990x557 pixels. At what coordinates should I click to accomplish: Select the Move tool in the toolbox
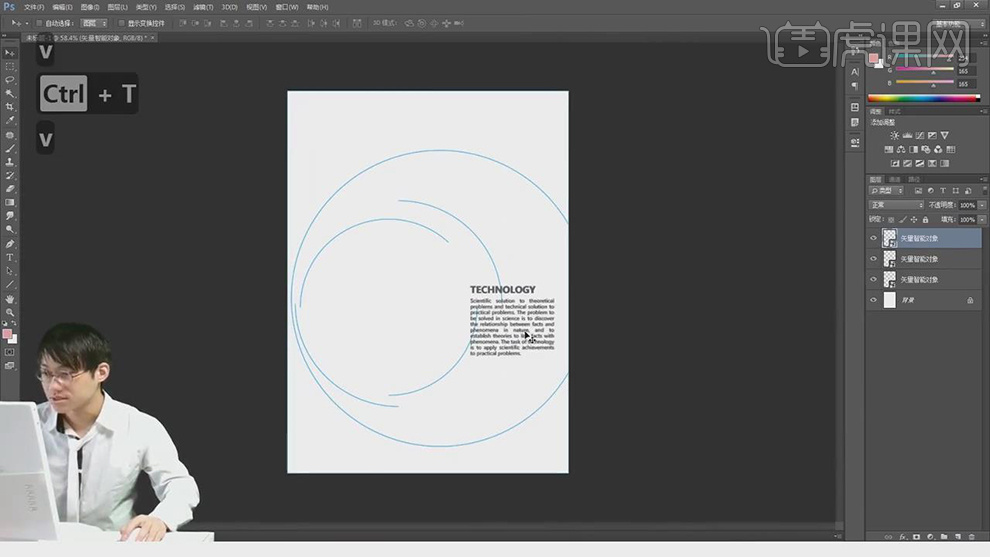coord(10,52)
